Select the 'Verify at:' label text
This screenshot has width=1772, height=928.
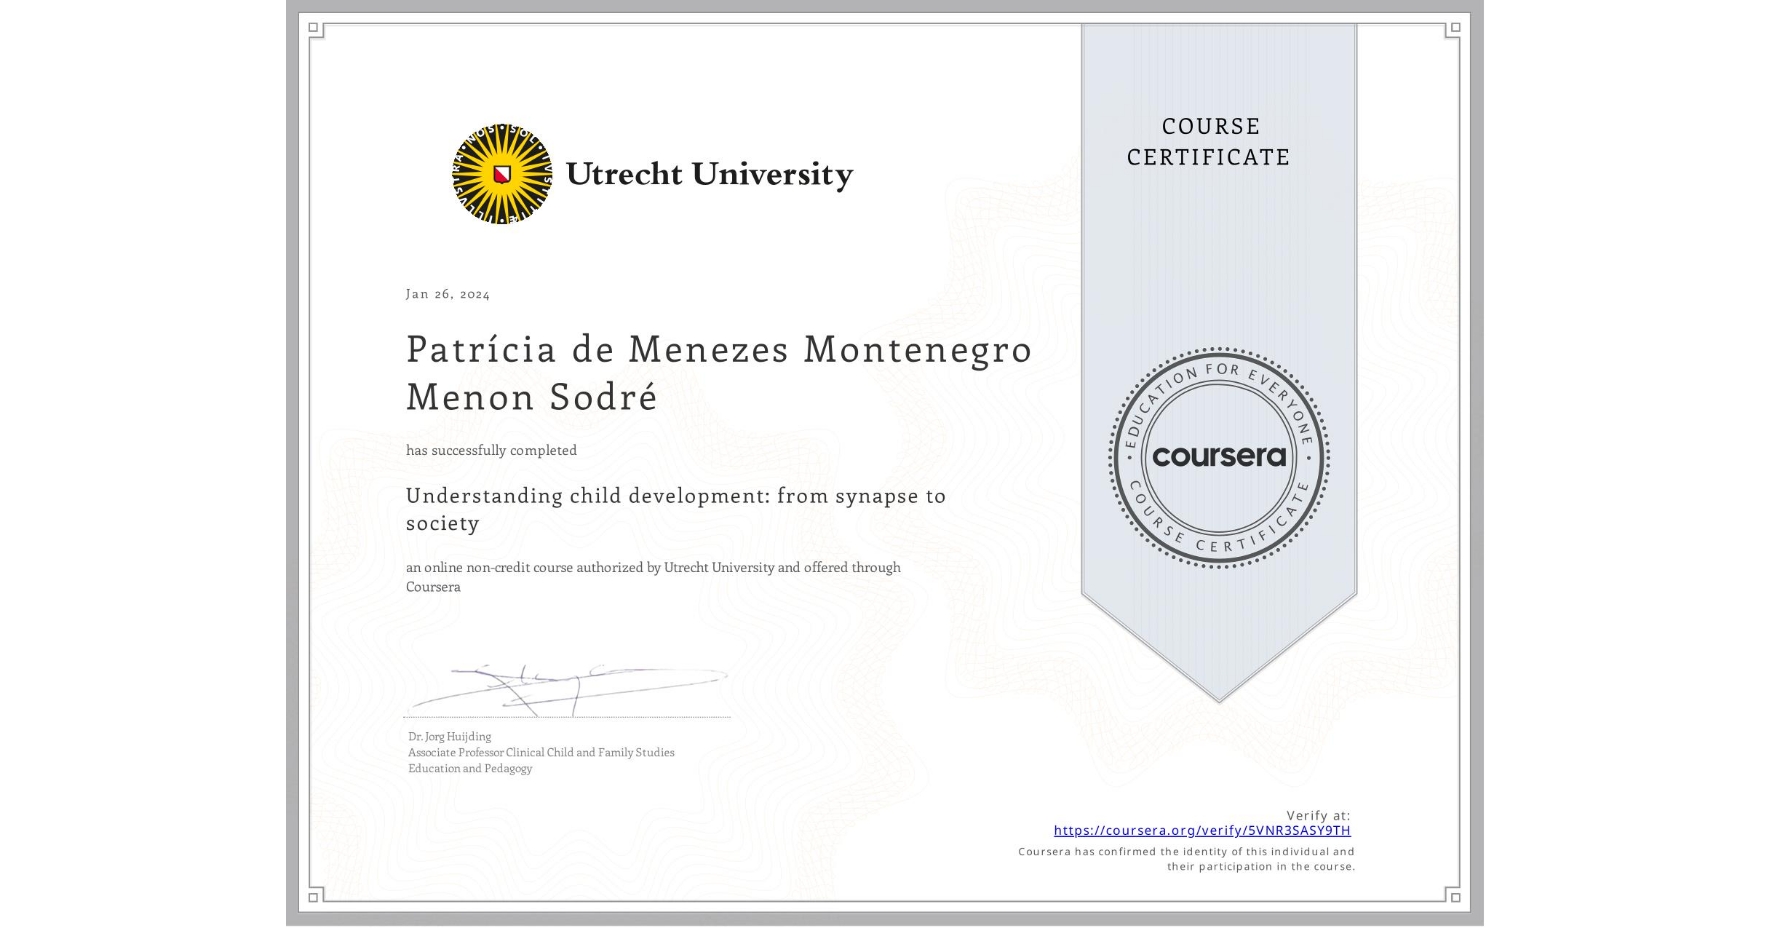[x=1316, y=813]
